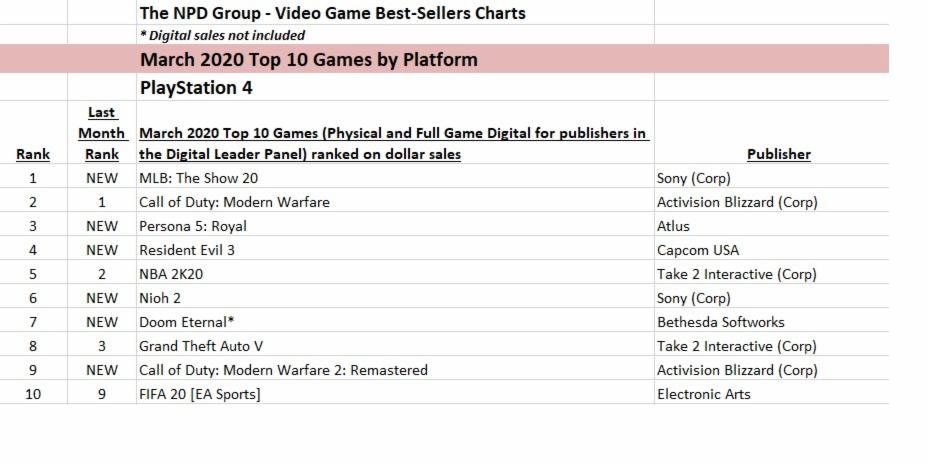Select the March 2020 Top 10 Games banner
This screenshot has height=465, width=930.
point(308,60)
